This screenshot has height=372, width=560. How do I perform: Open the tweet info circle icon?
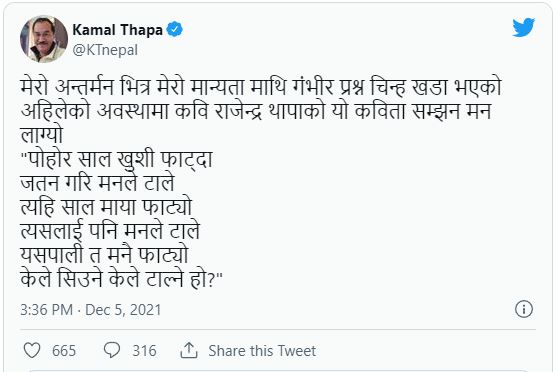tap(524, 309)
